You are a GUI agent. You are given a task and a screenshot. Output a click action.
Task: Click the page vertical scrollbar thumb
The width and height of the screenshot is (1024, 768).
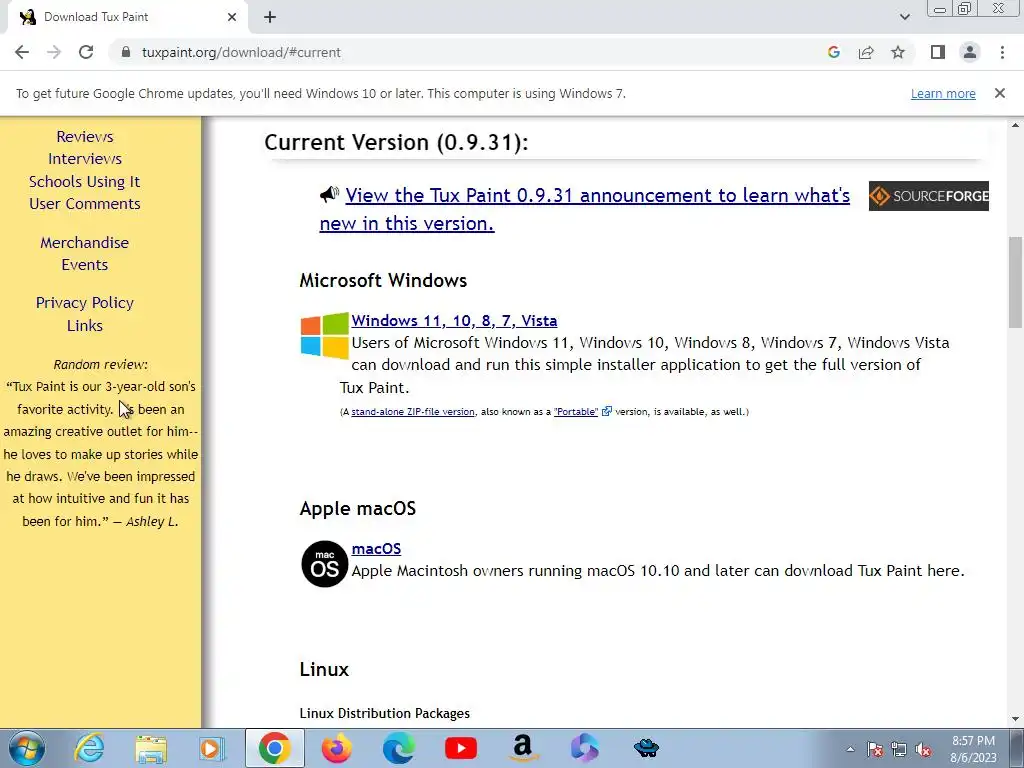(1015, 281)
